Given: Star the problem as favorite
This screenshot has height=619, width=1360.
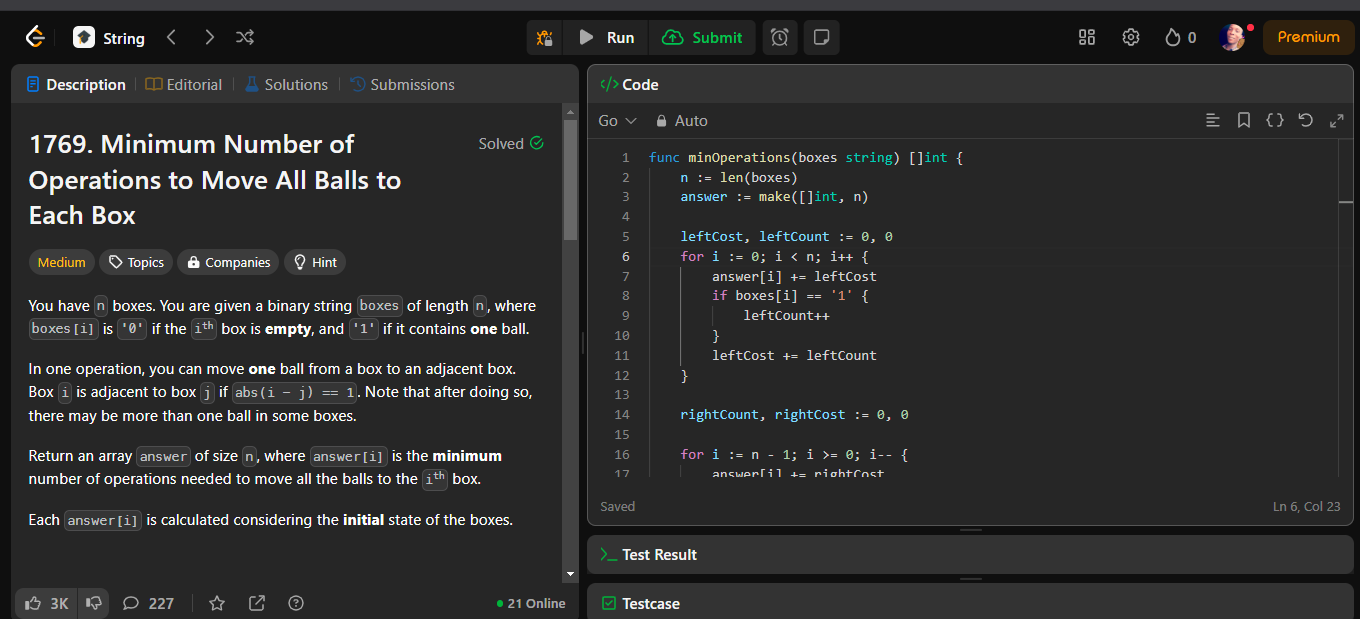Looking at the screenshot, I should [217, 603].
